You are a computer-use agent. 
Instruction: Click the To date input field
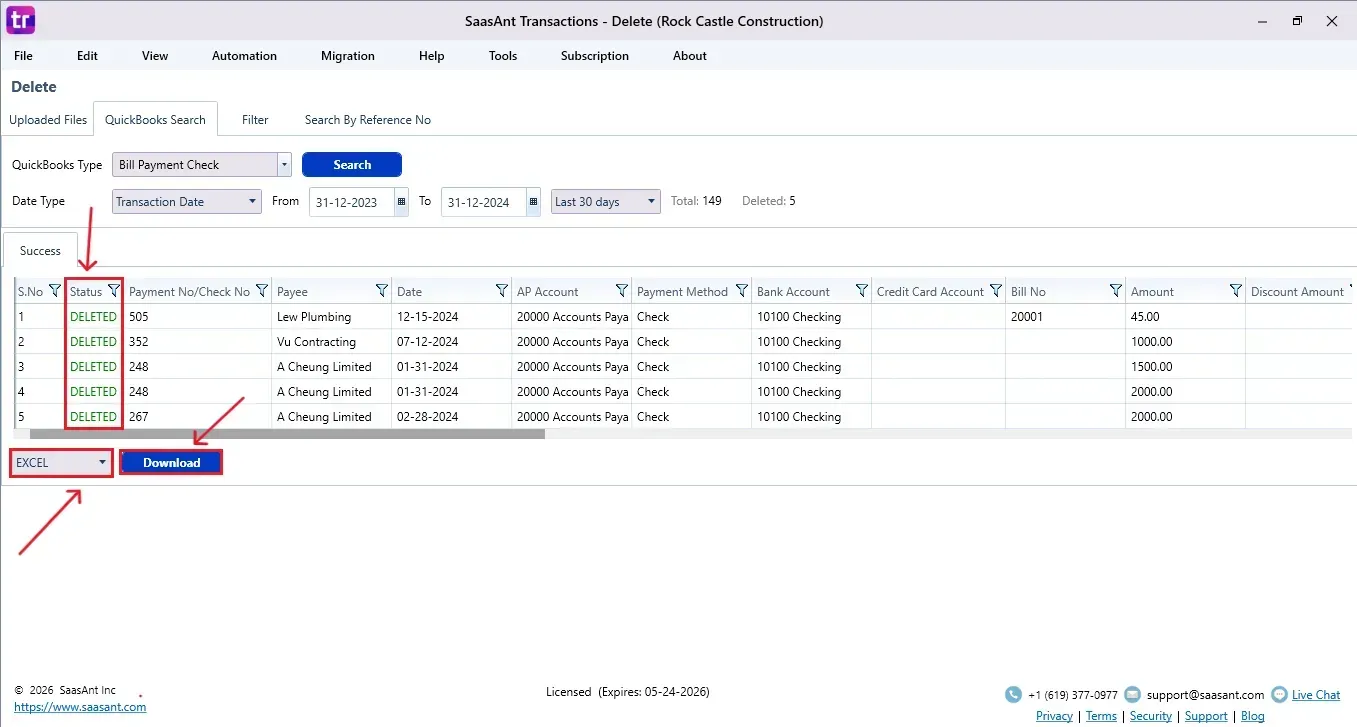pyautogui.click(x=484, y=201)
